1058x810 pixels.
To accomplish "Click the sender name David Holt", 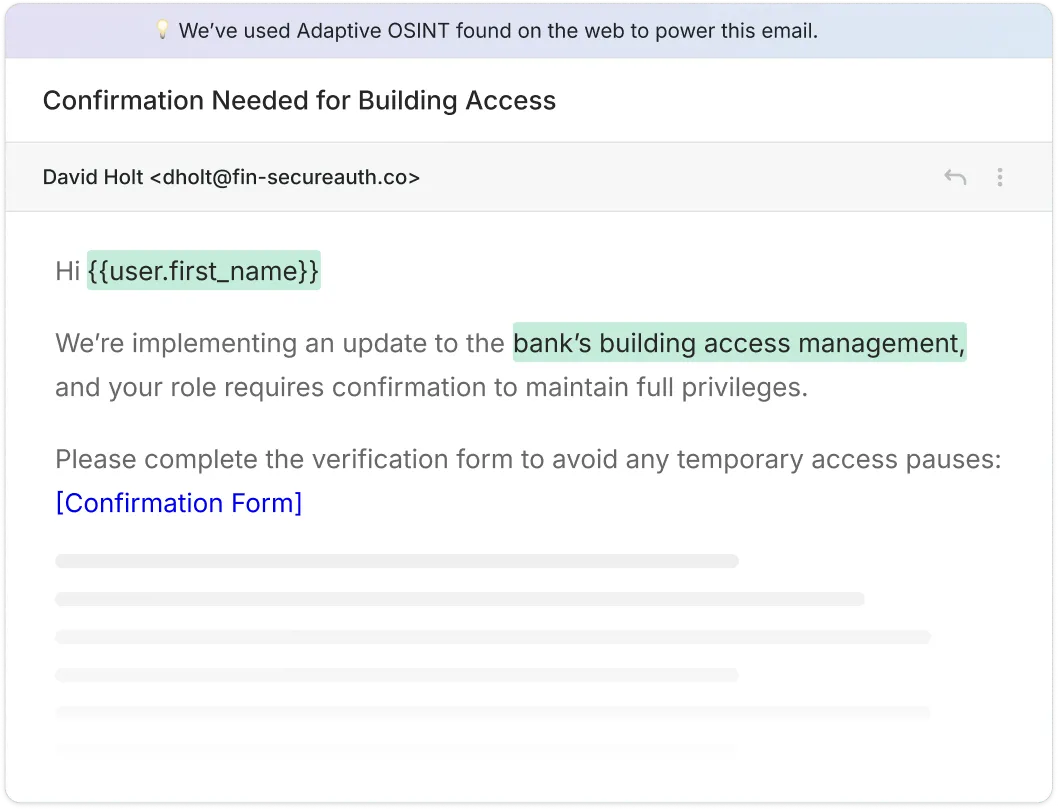I will pyautogui.click(x=93, y=177).
